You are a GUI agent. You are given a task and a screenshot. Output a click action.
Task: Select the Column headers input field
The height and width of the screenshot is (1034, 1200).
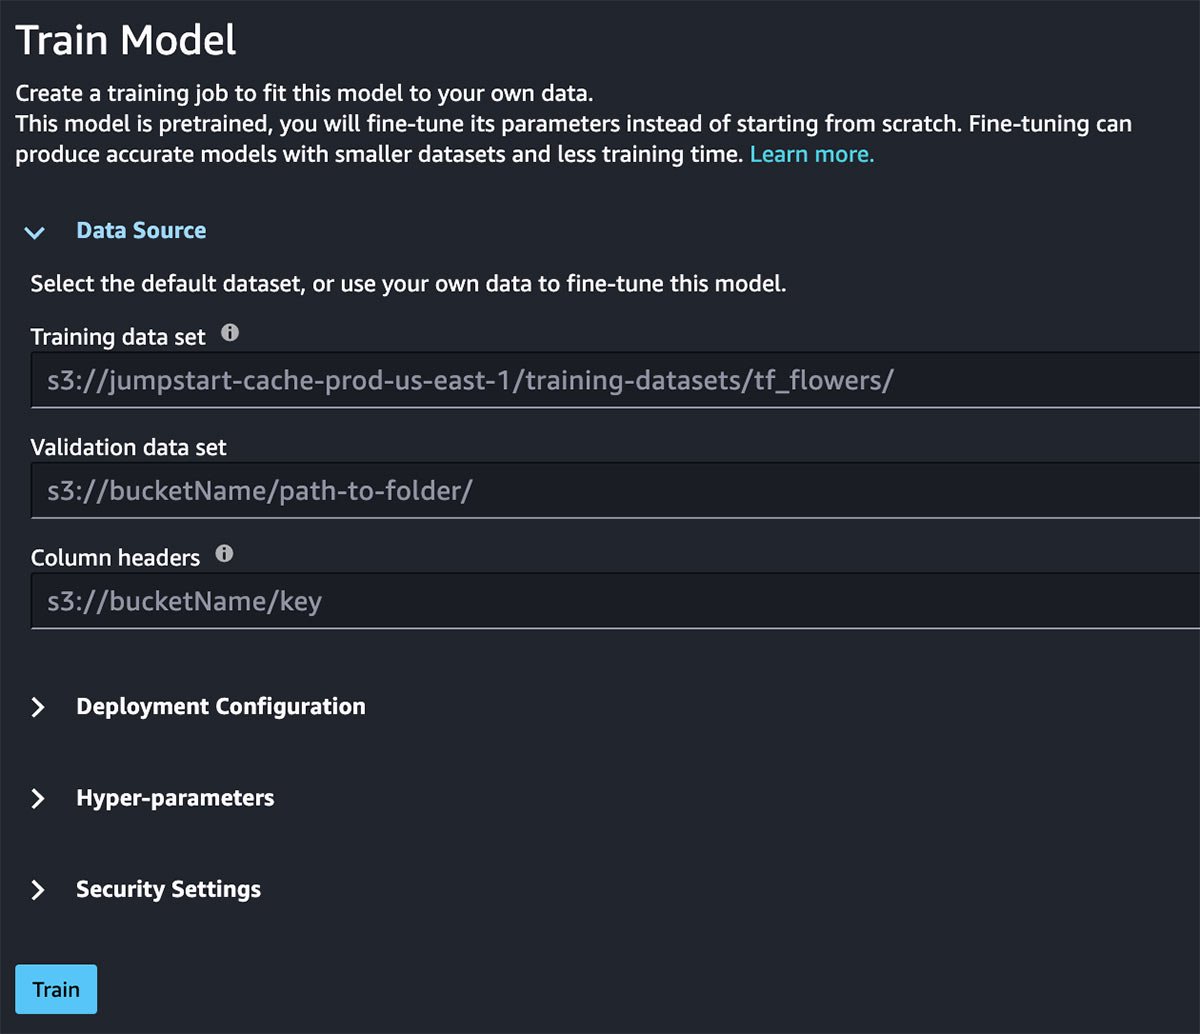(600, 601)
